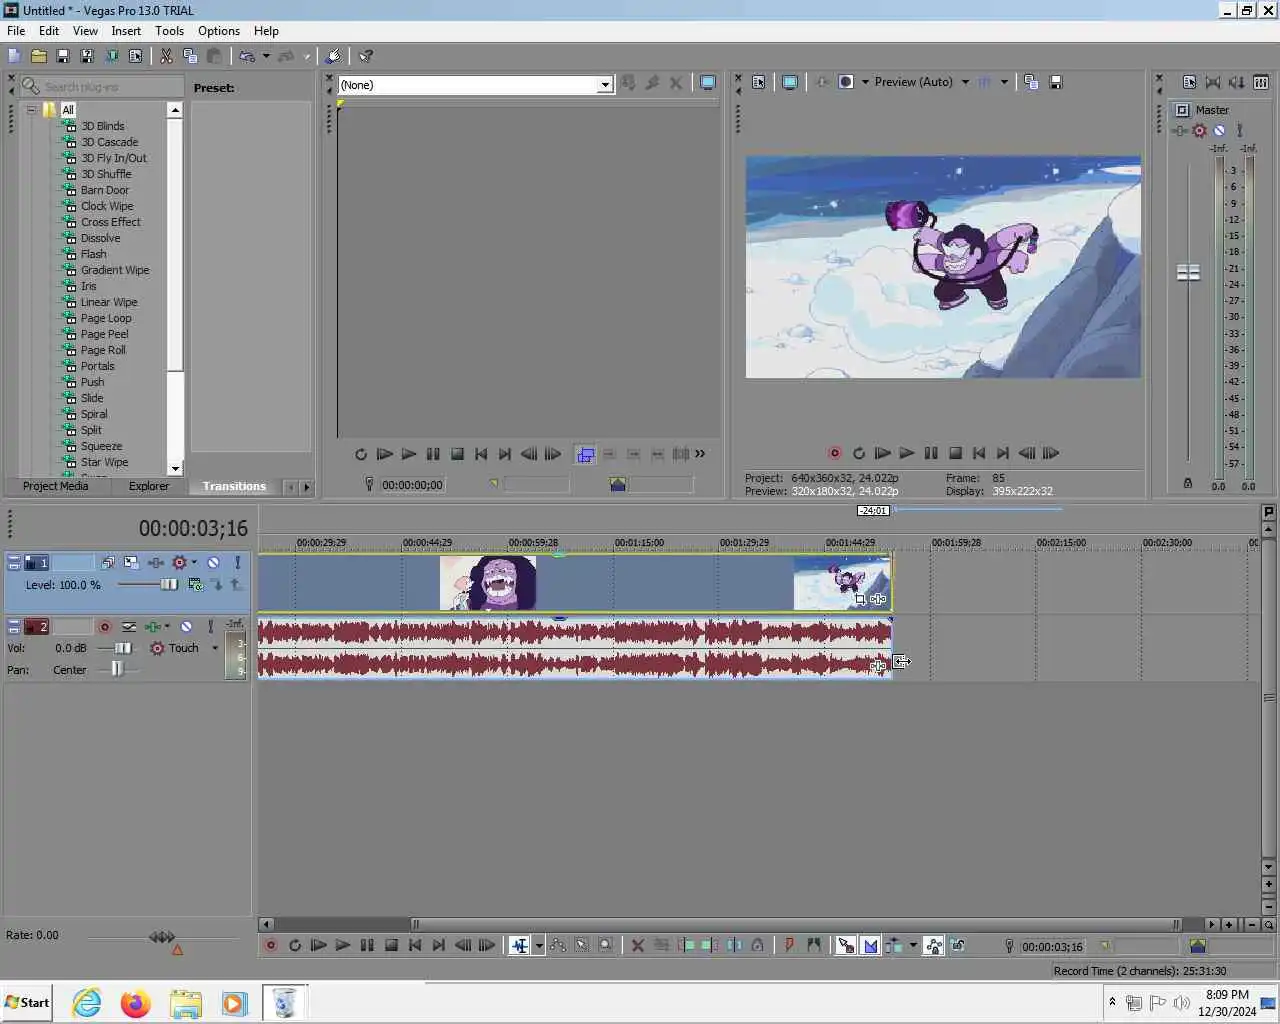The image size is (1280, 1024).
Task: Select the Page Peel transition
Action: 105,334
